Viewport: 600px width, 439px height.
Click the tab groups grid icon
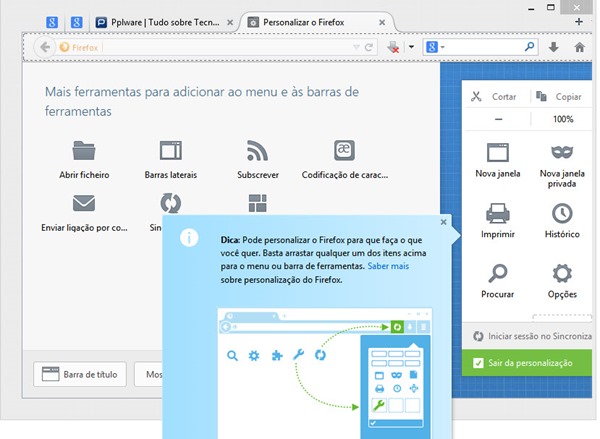coord(258,203)
